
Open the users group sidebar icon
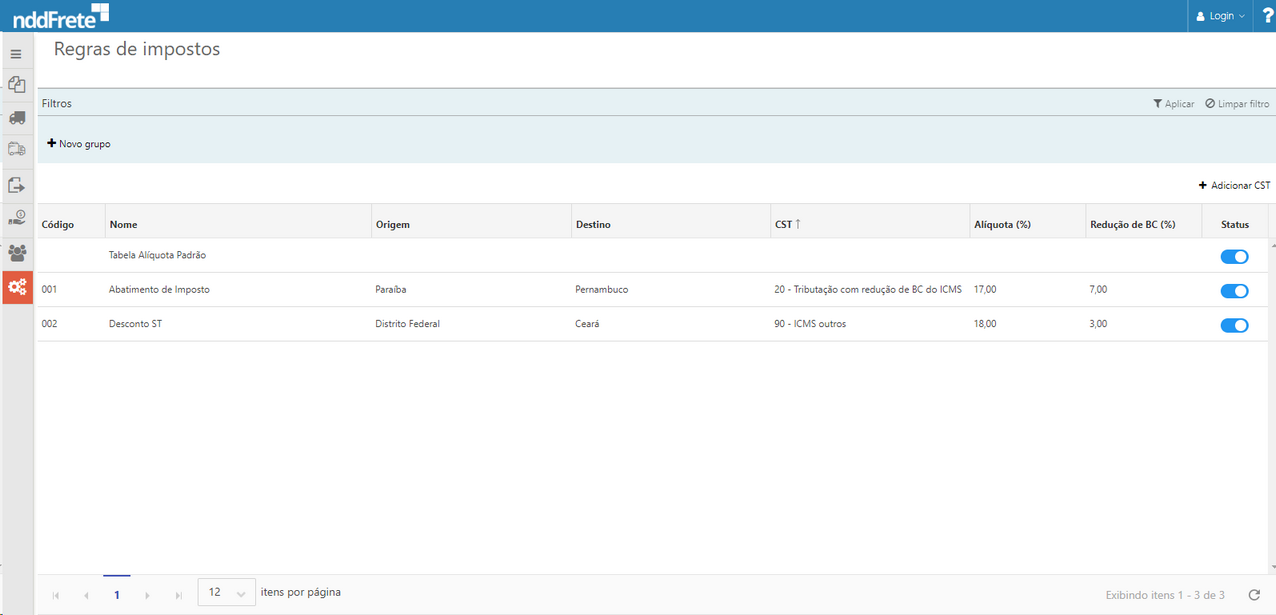(x=16, y=253)
